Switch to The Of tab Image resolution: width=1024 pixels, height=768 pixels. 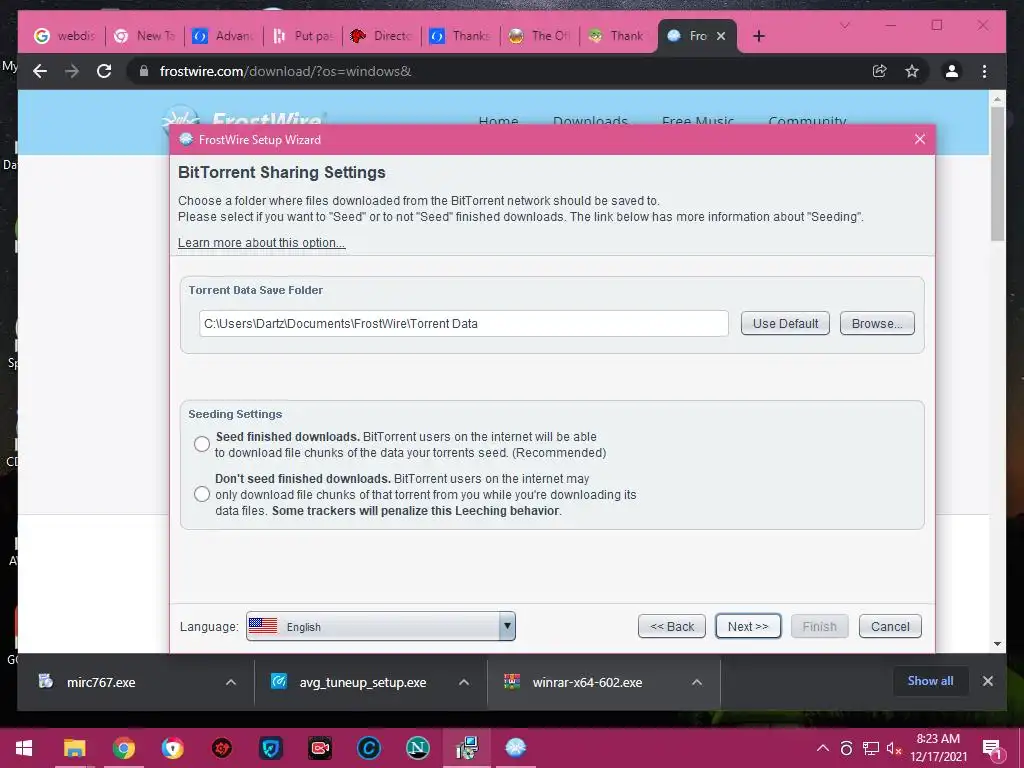540,36
